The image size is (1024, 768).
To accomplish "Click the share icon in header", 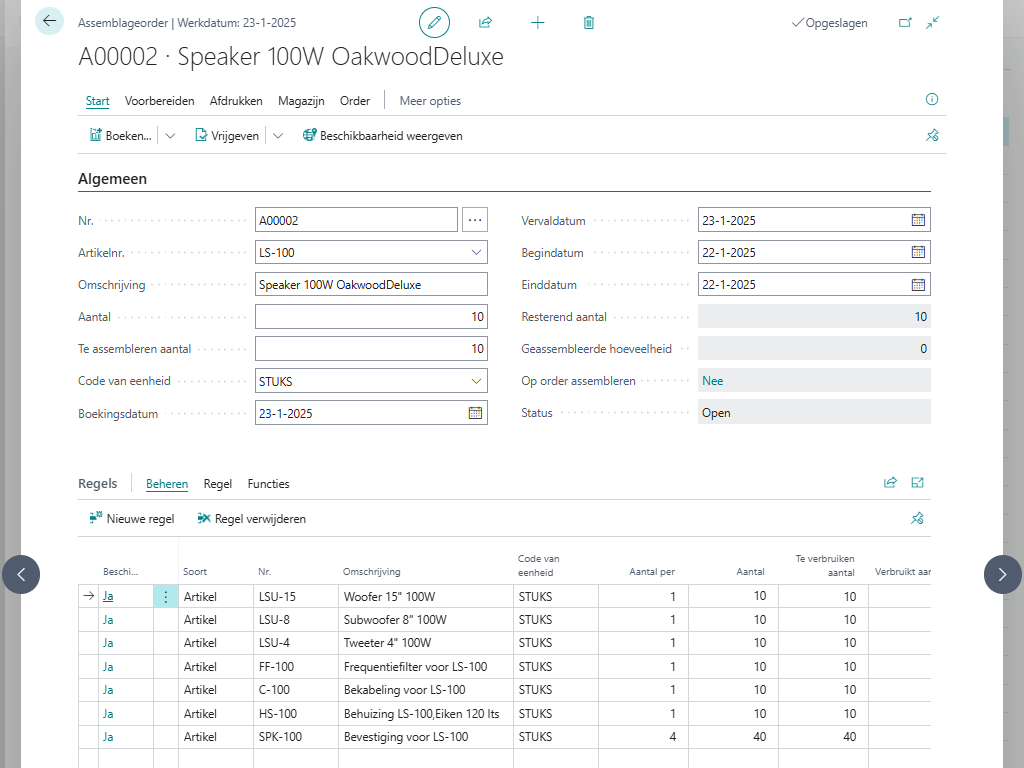I will coord(486,22).
